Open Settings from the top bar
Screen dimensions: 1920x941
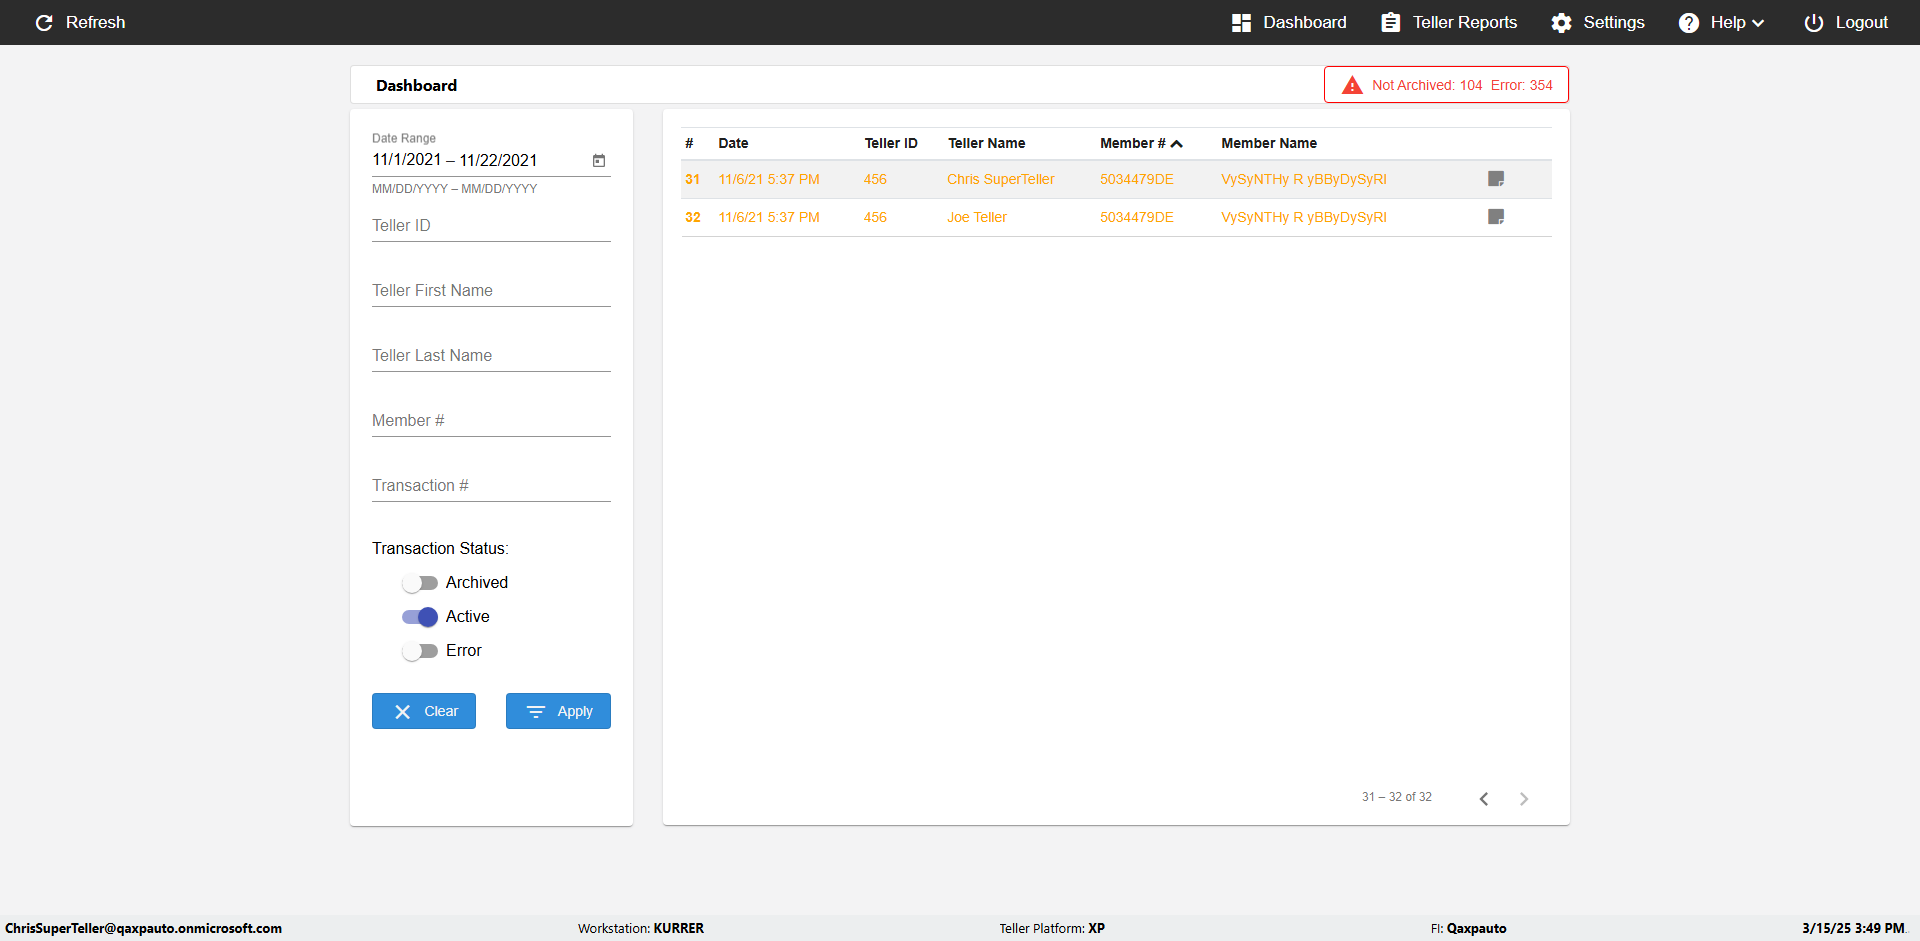[x=1597, y=22]
